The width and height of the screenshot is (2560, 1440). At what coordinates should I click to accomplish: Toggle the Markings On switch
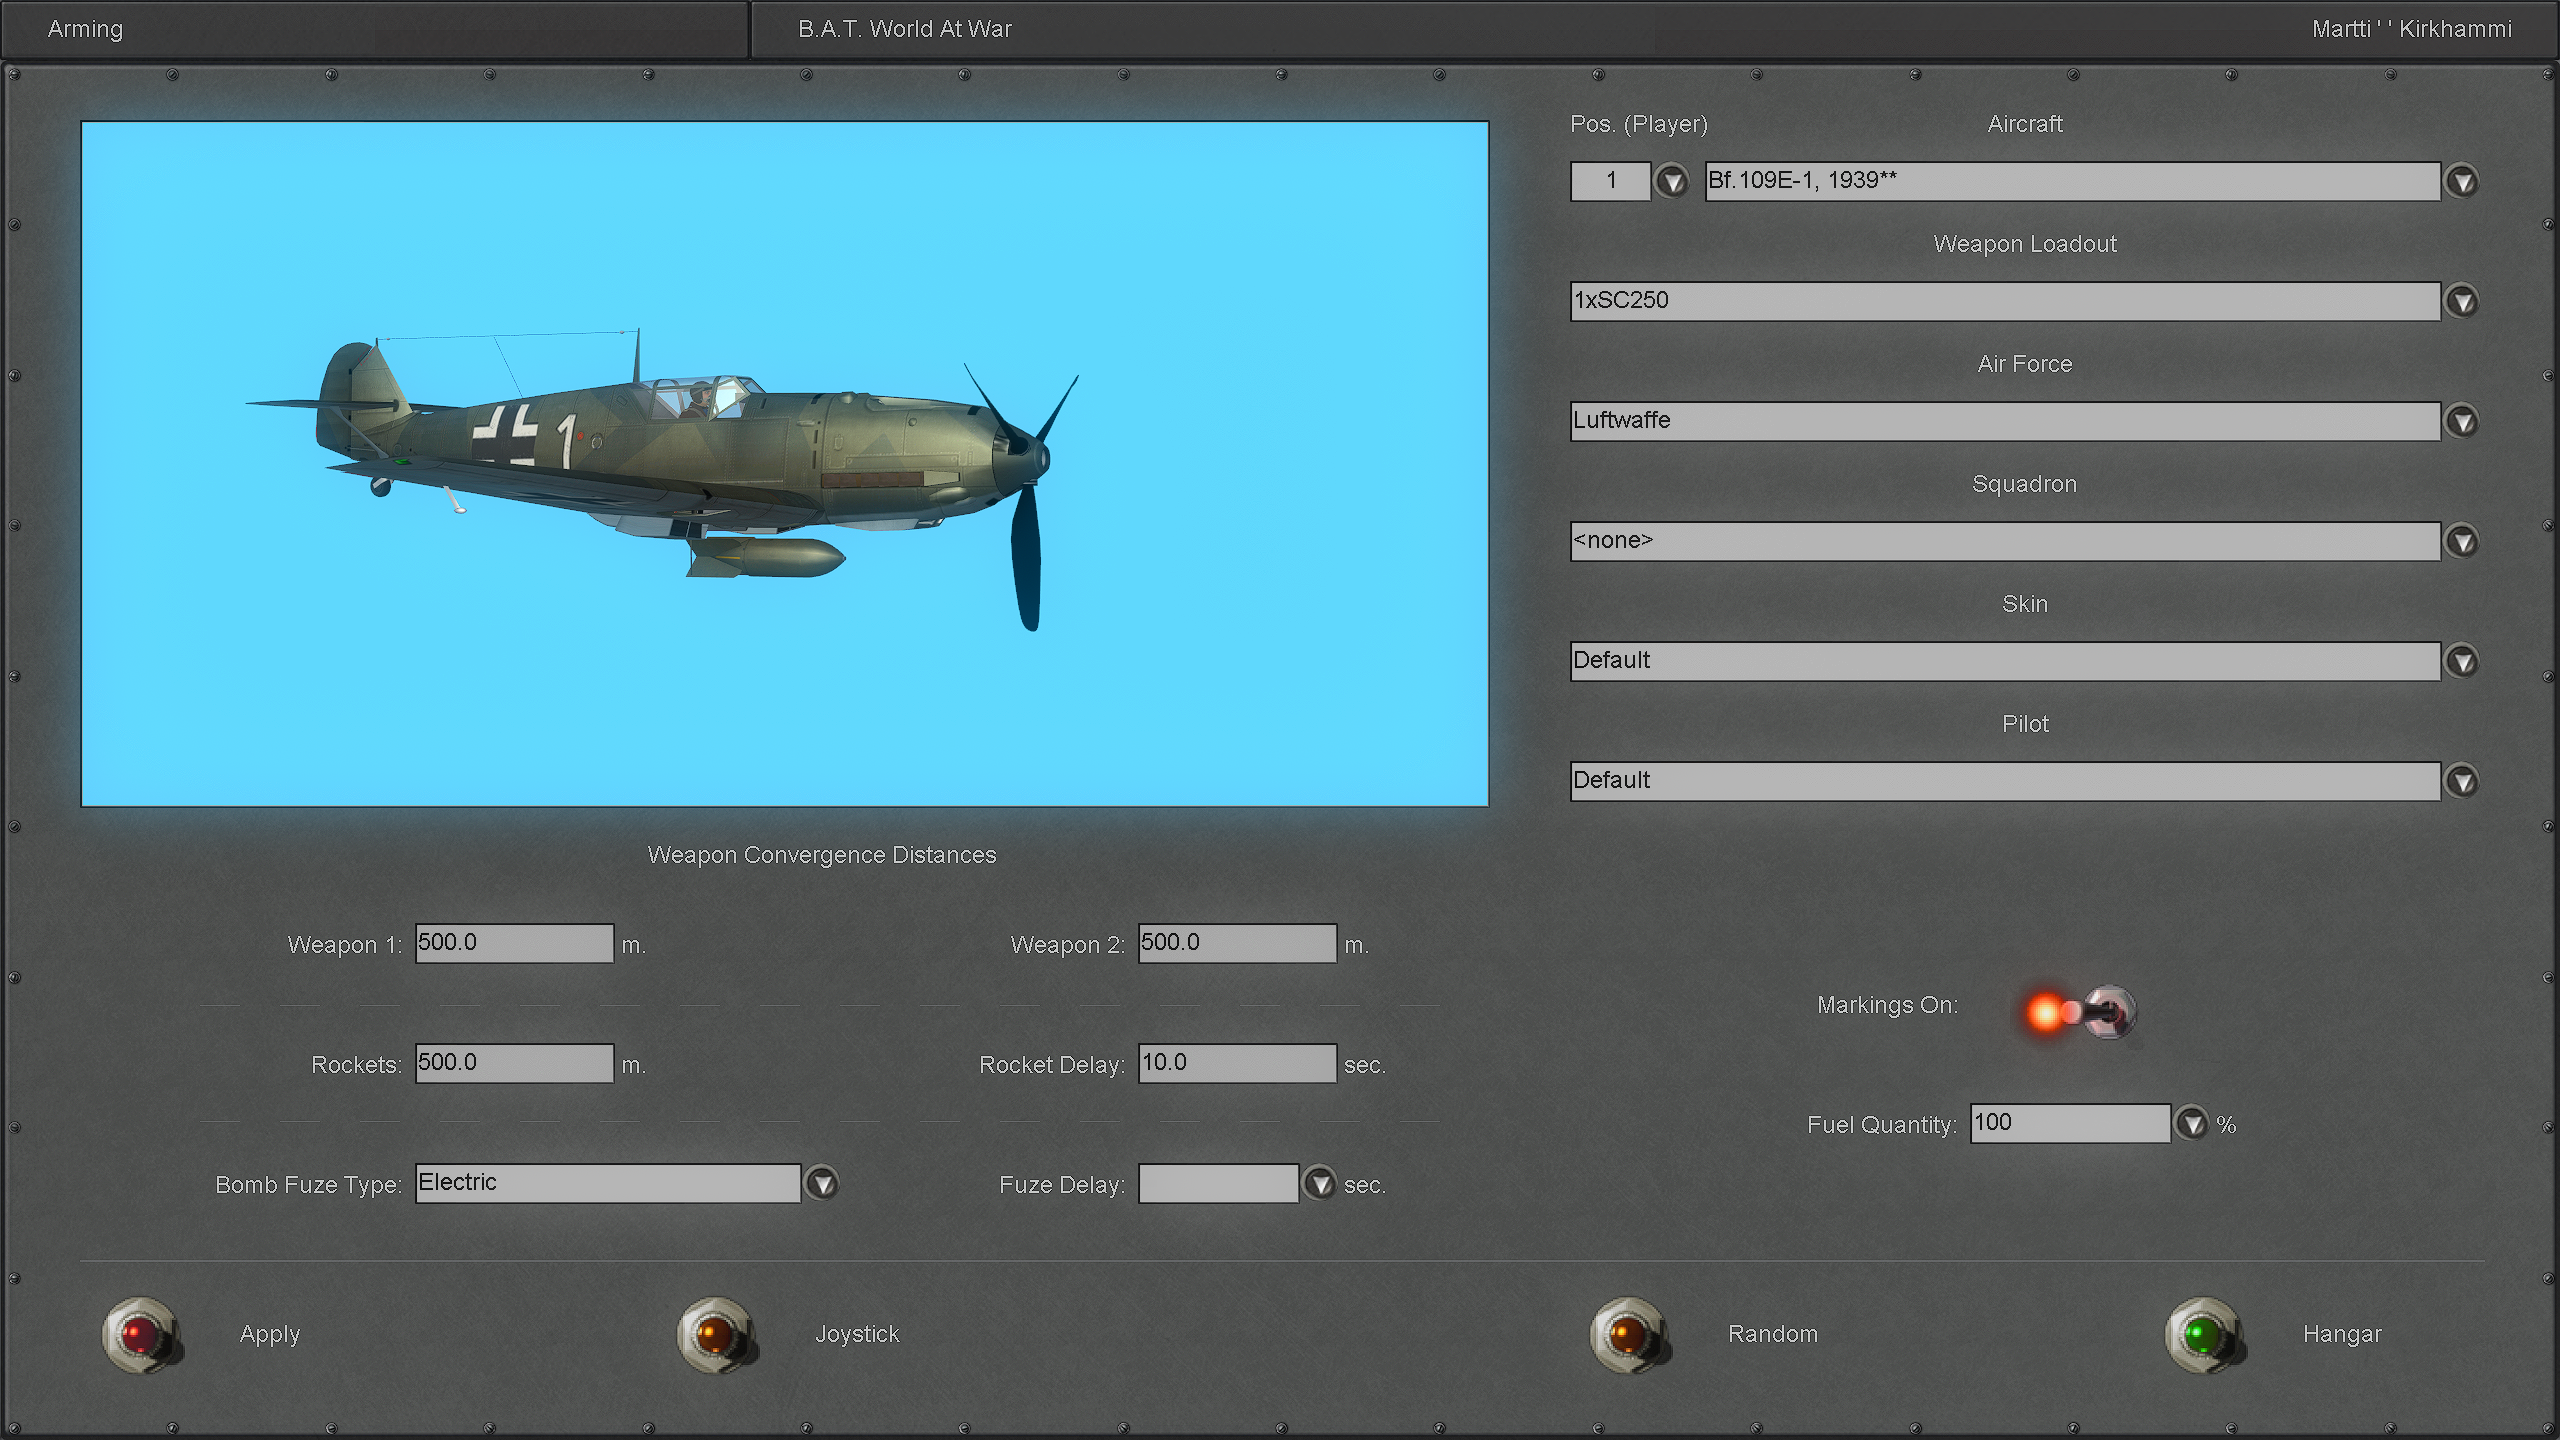2106,1012
